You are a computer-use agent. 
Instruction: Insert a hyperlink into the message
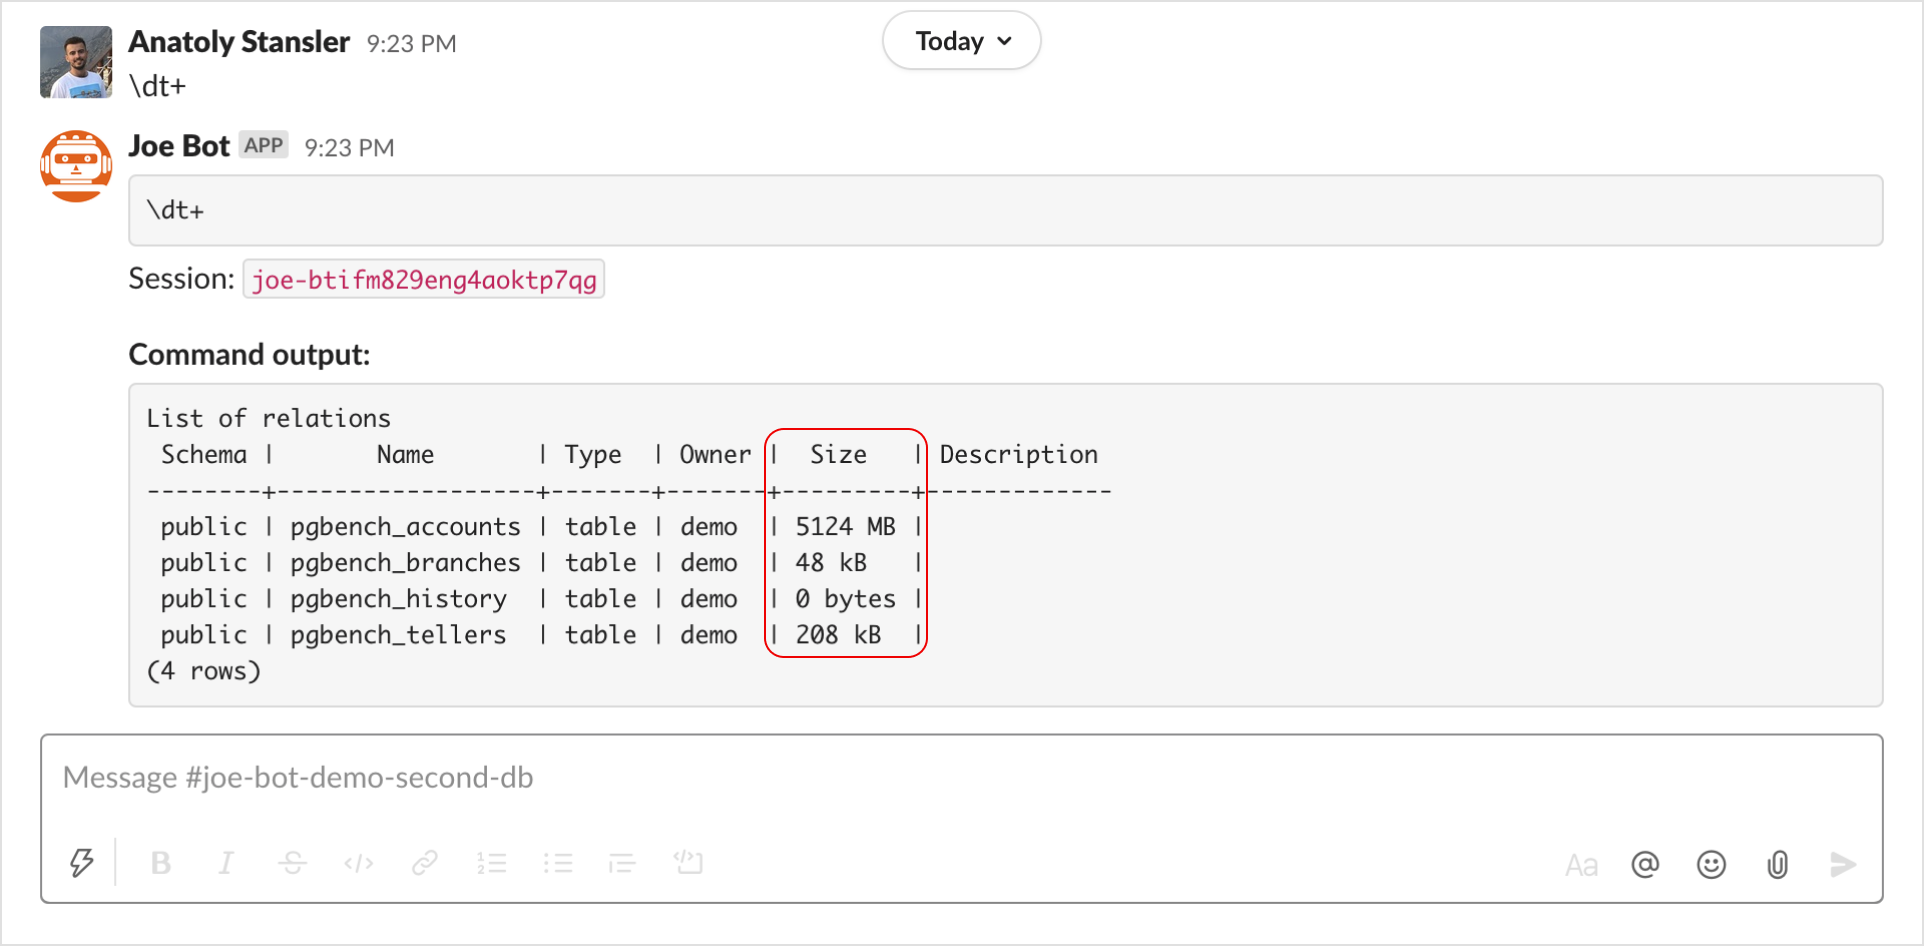425,863
